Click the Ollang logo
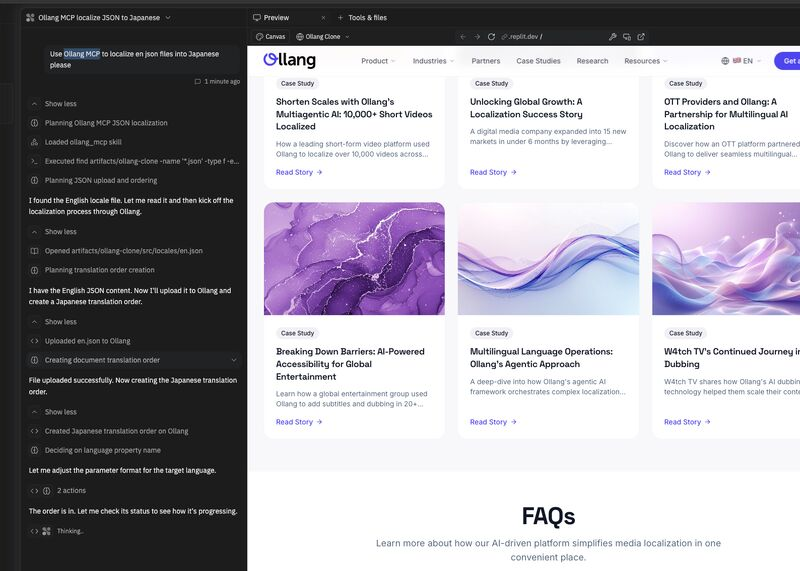800x571 pixels. point(289,60)
